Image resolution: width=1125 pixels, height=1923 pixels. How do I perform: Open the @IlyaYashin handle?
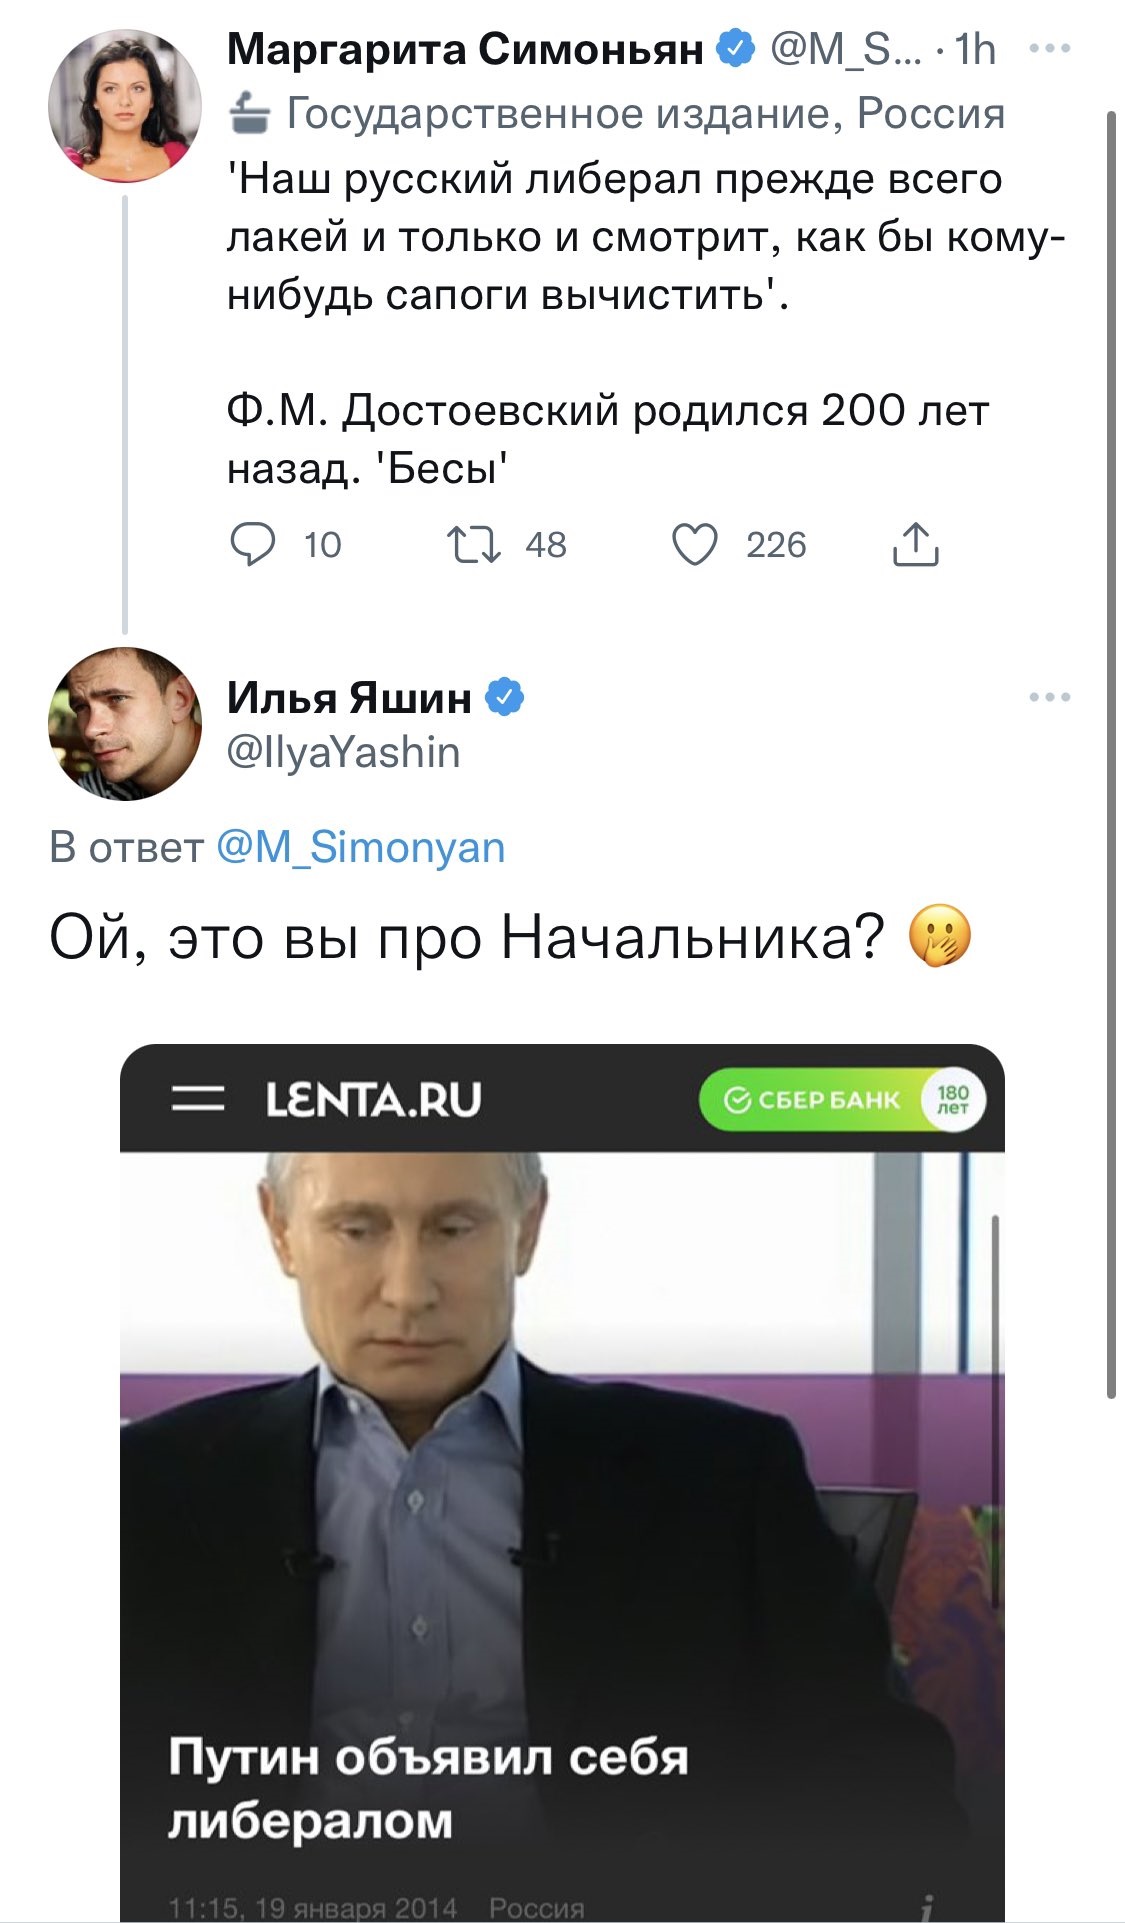point(344,753)
